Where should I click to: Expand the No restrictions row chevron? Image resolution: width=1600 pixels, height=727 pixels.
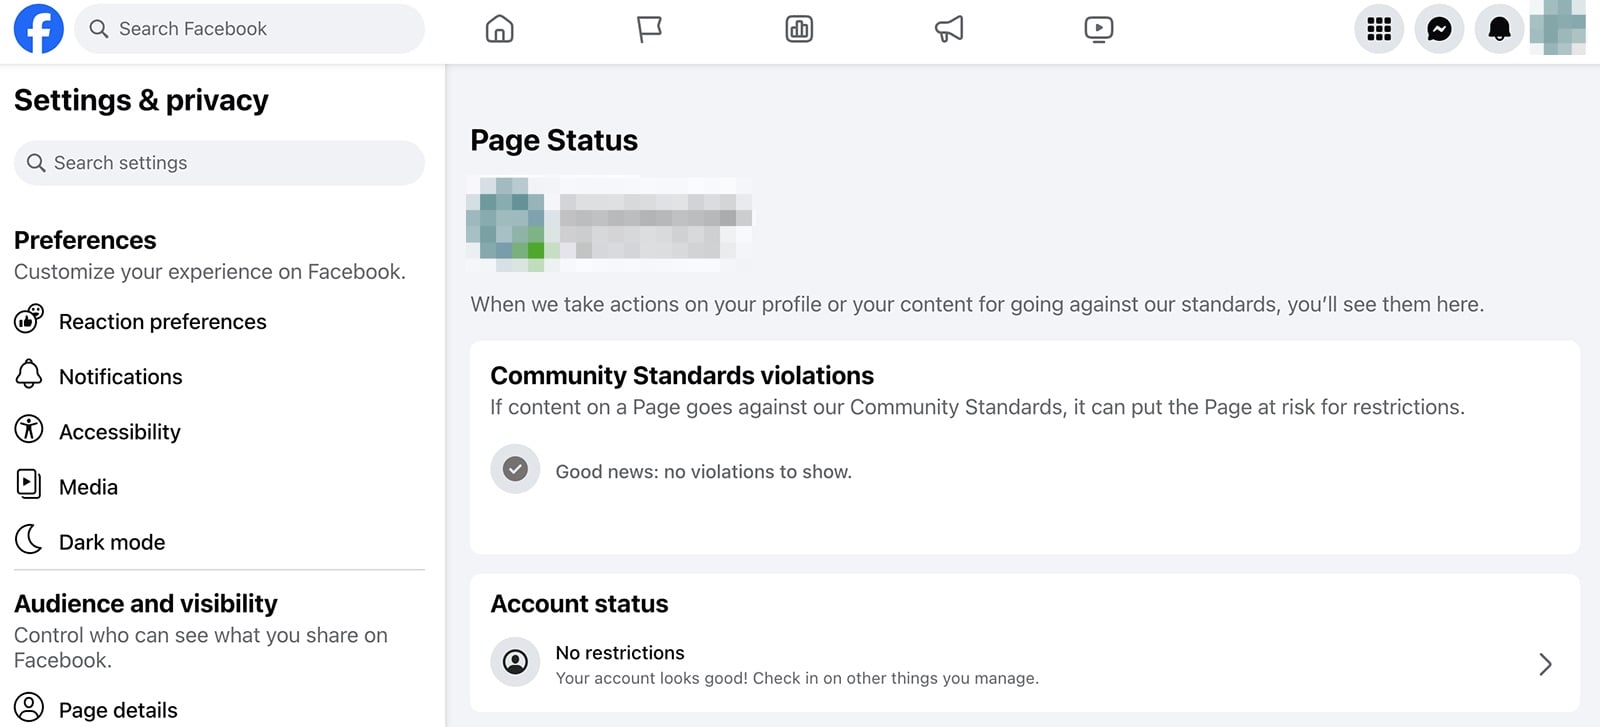(1544, 664)
